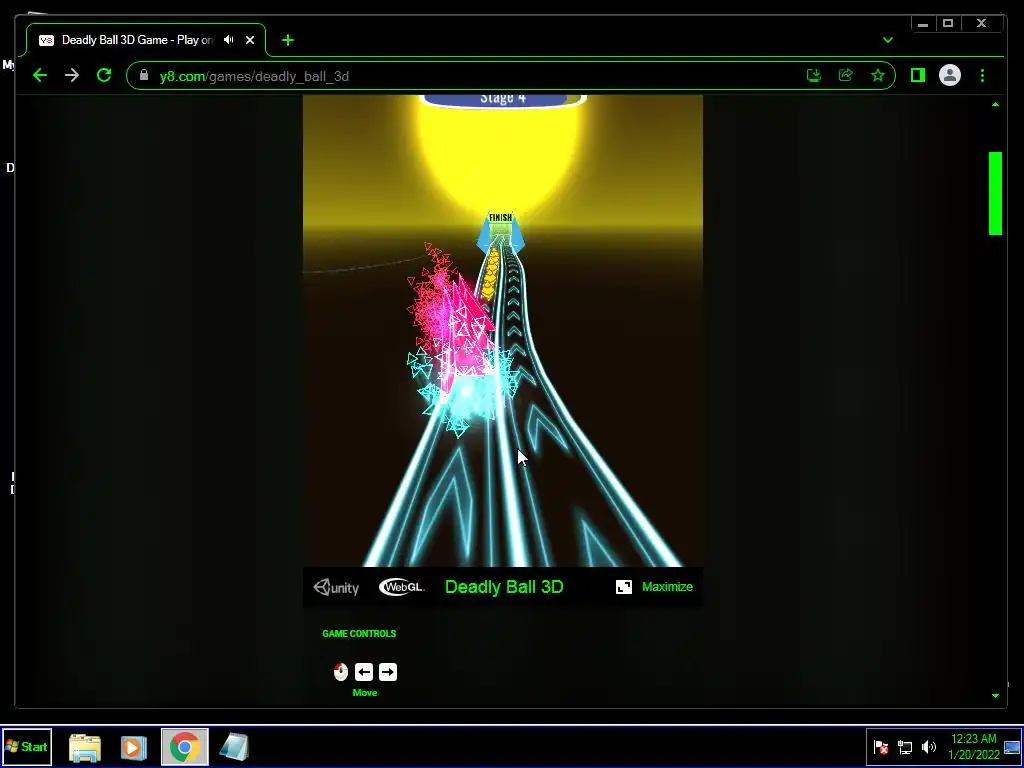The image size is (1024, 768).
Task: Click the page scrollbar down arrow
Action: tap(995, 696)
